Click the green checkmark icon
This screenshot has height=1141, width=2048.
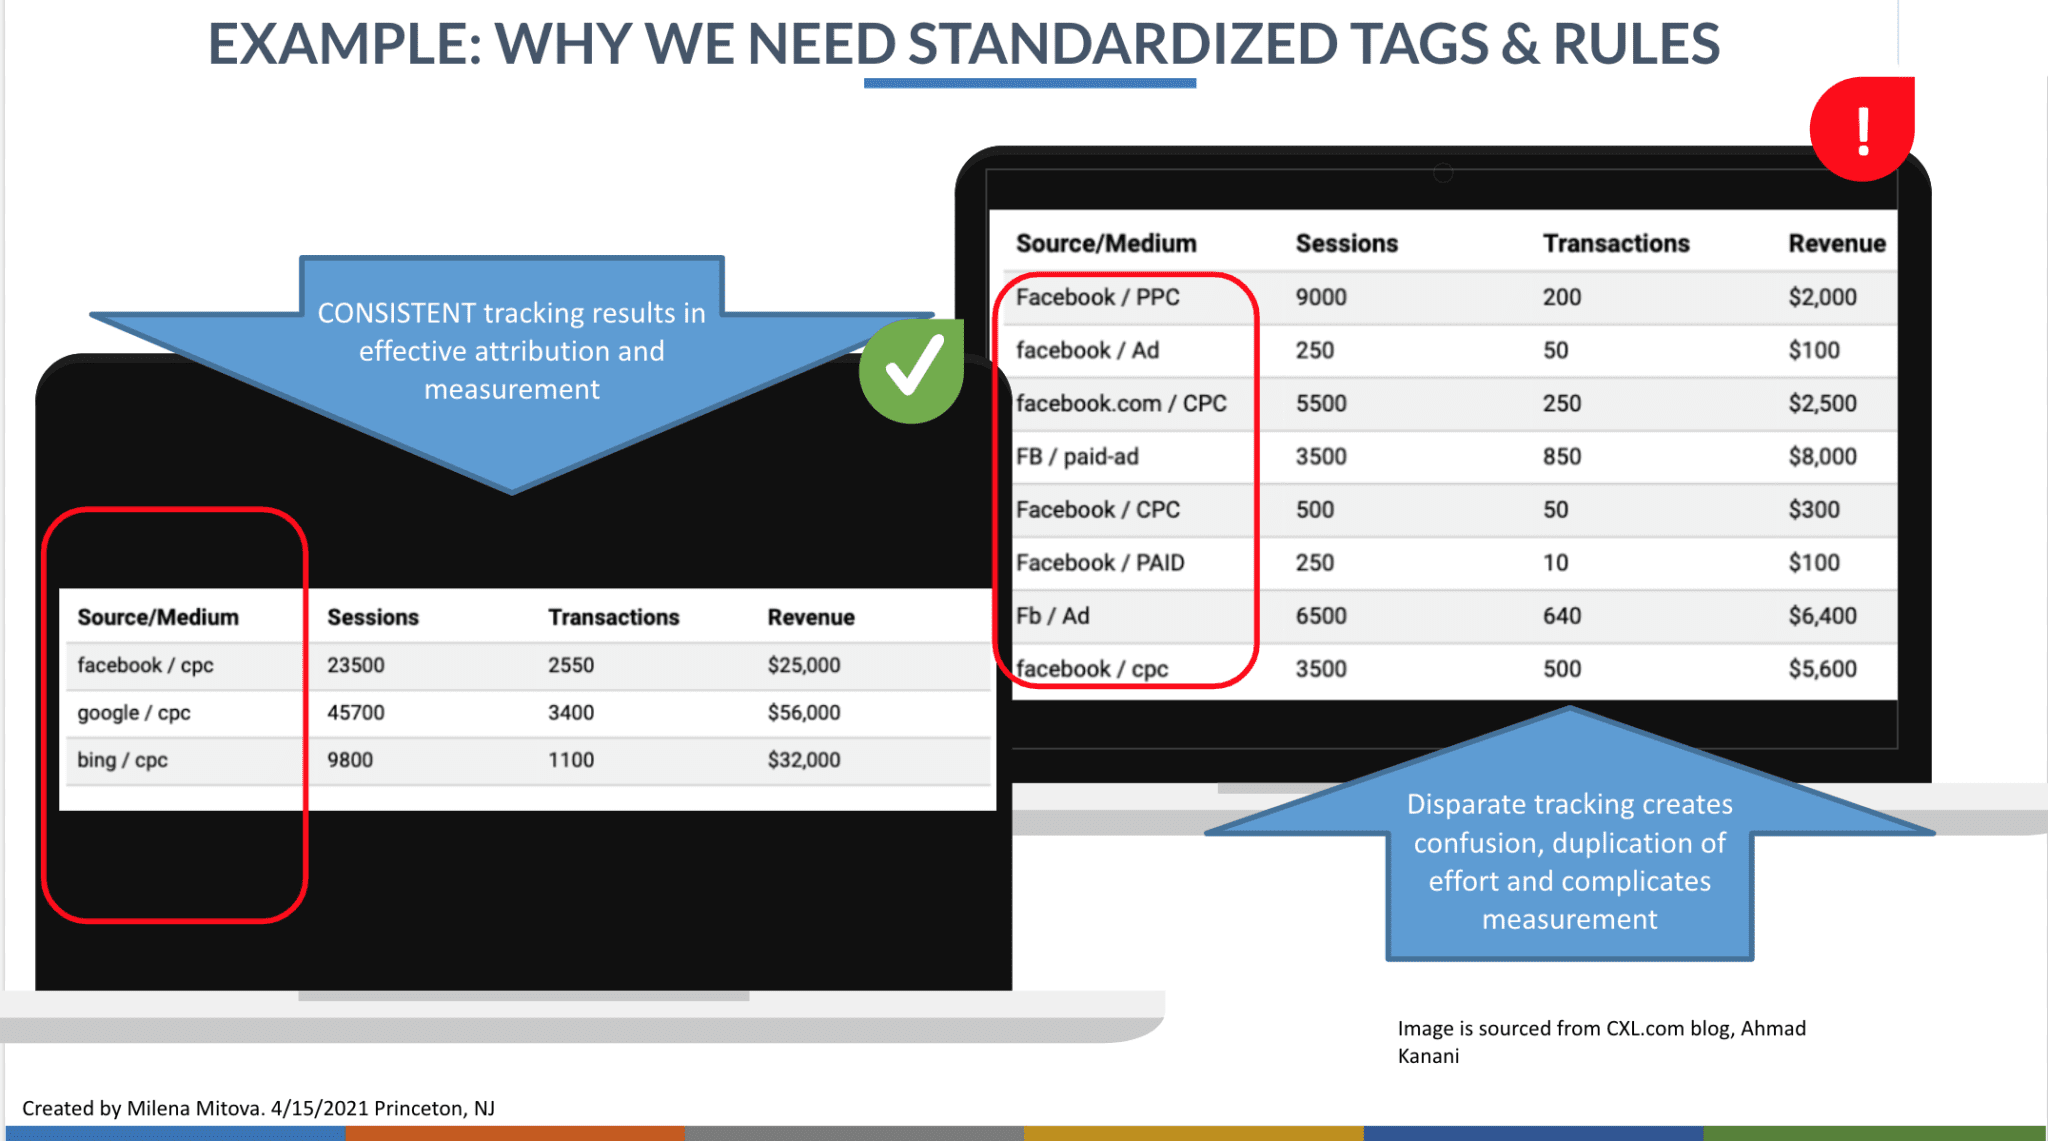tap(911, 371)
